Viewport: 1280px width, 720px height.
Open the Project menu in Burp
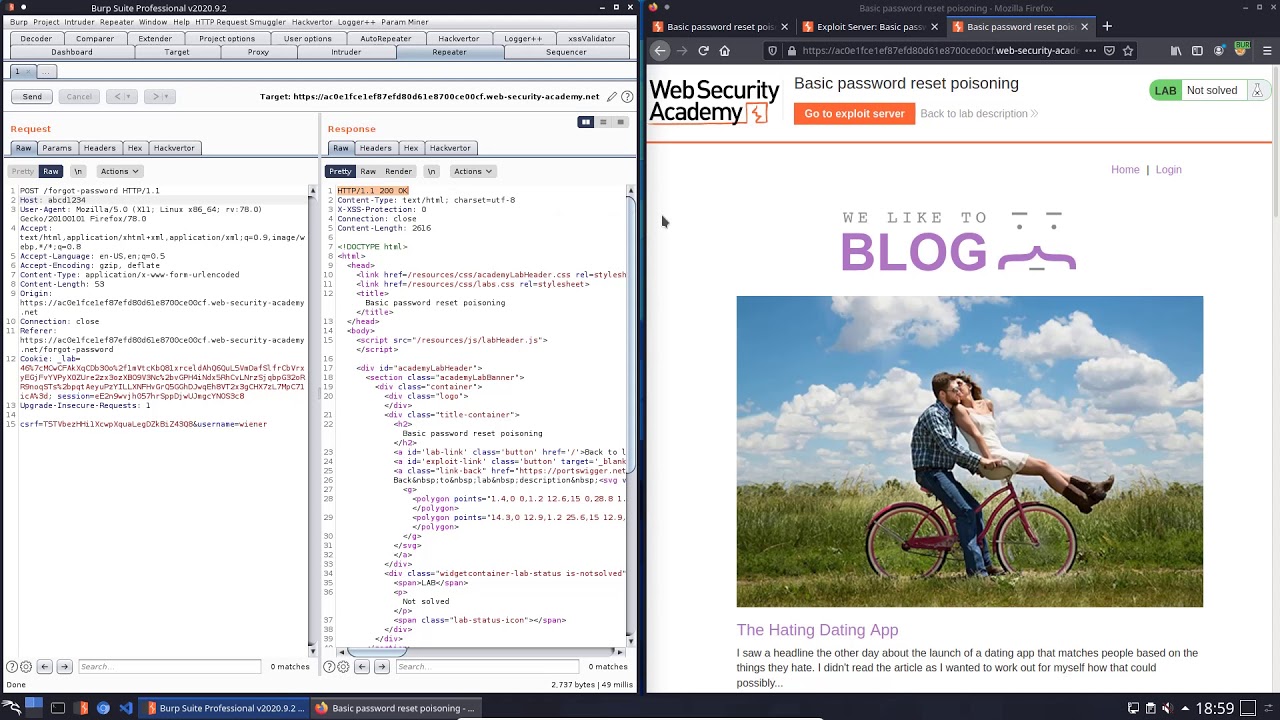[46, 22]
